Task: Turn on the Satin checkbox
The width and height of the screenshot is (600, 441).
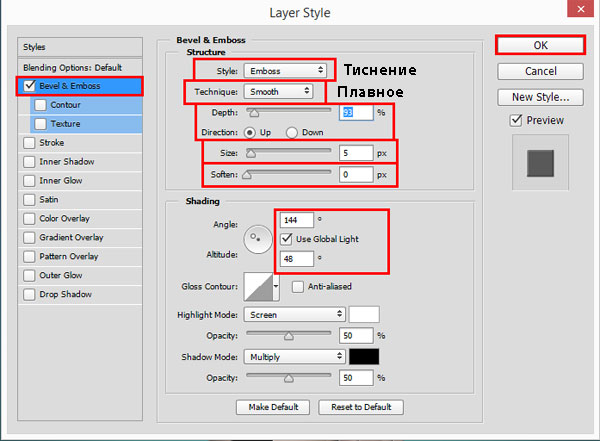Action: click(x=29, y=199)
